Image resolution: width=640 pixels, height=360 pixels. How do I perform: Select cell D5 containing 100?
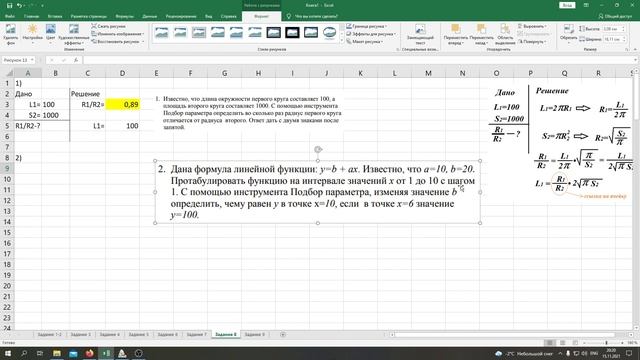click(122, 126)
